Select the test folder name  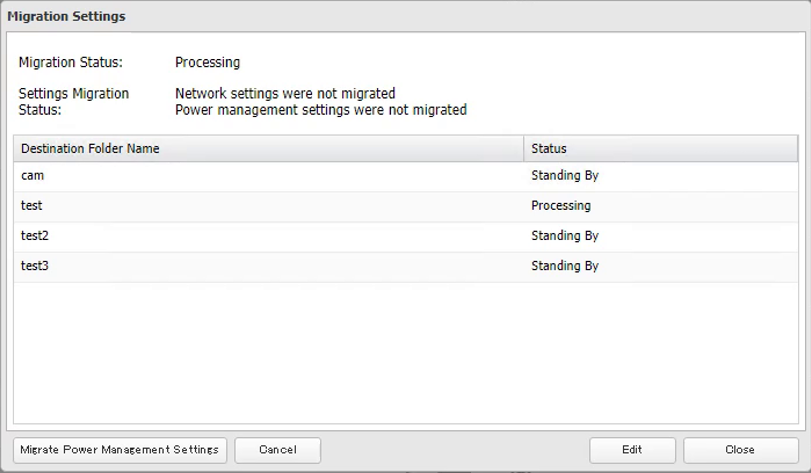(x=32, y=206)
